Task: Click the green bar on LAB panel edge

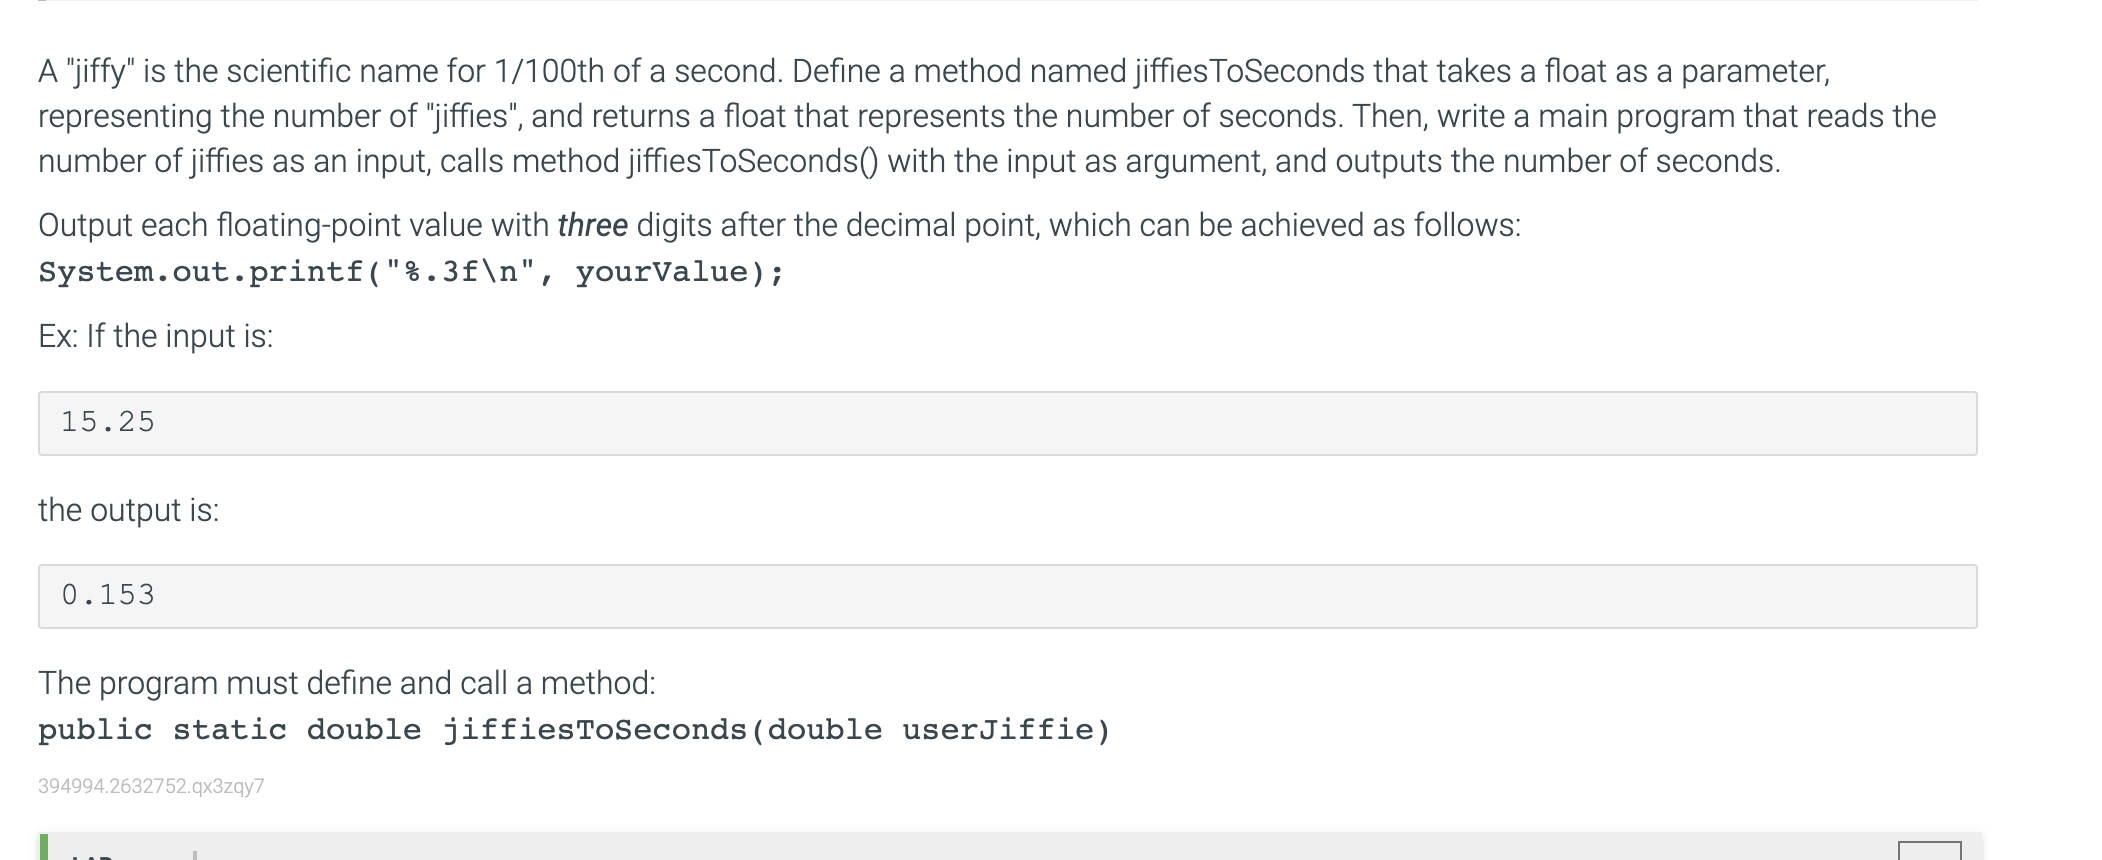Action: [x=43, y=847]
